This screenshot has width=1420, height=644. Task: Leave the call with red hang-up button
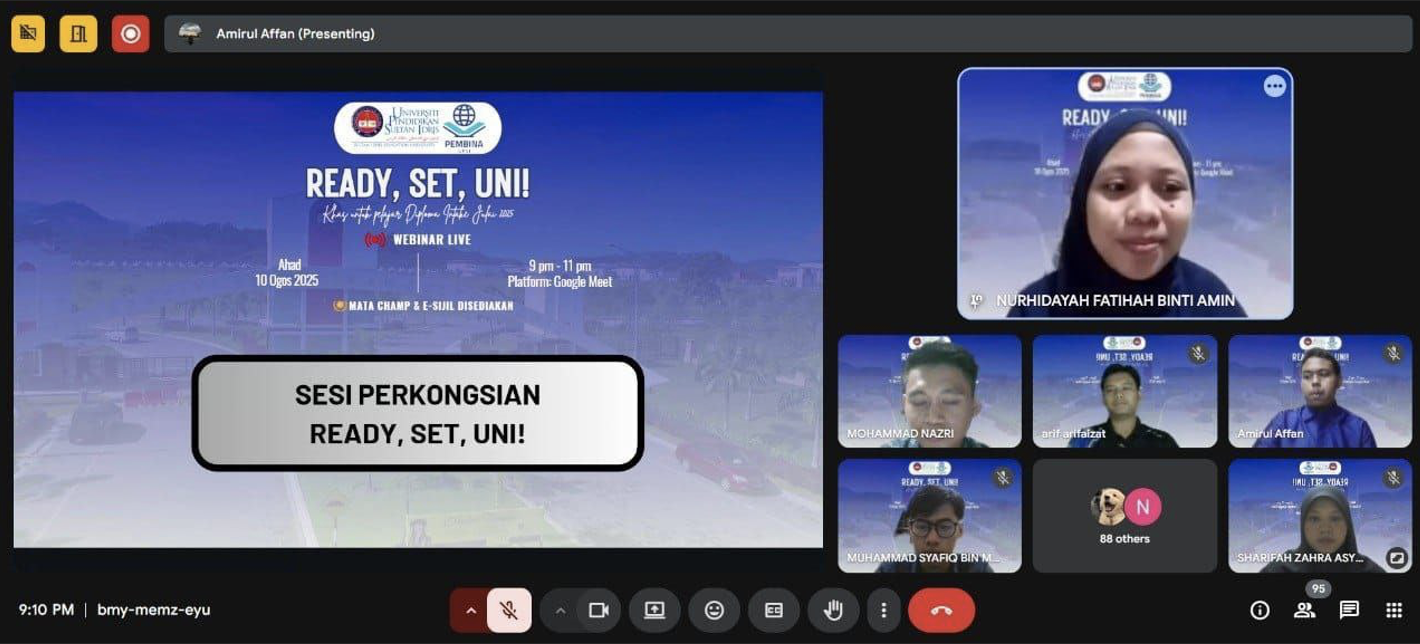coord(941,610)
